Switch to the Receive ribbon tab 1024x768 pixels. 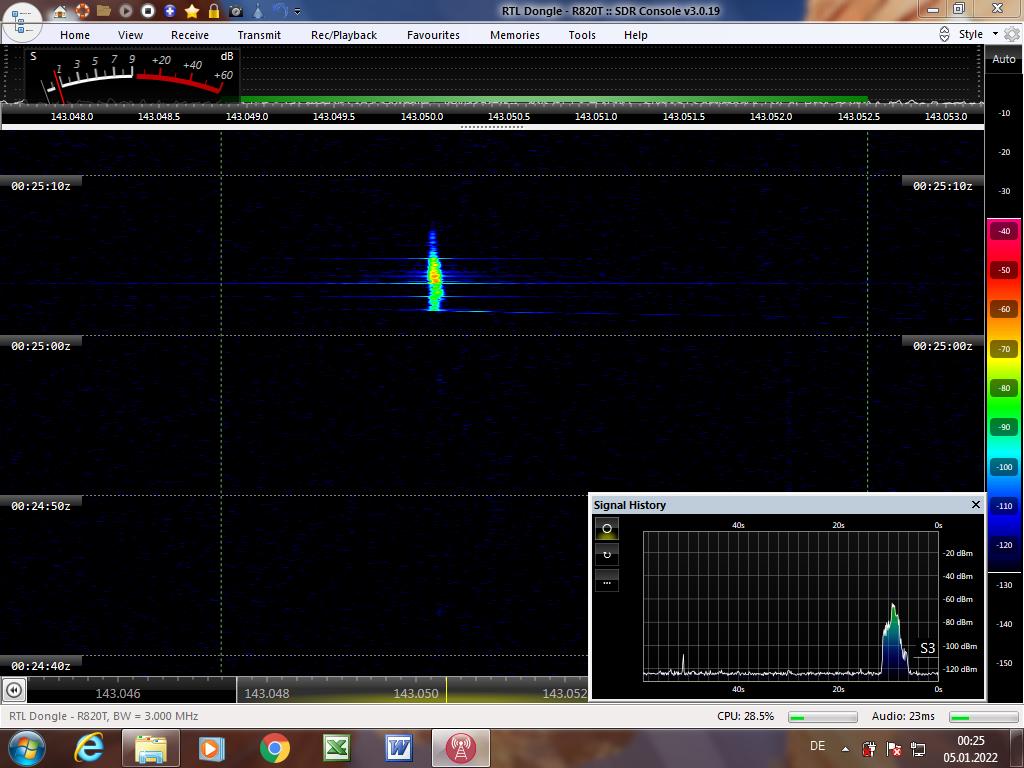coord(190,35)
